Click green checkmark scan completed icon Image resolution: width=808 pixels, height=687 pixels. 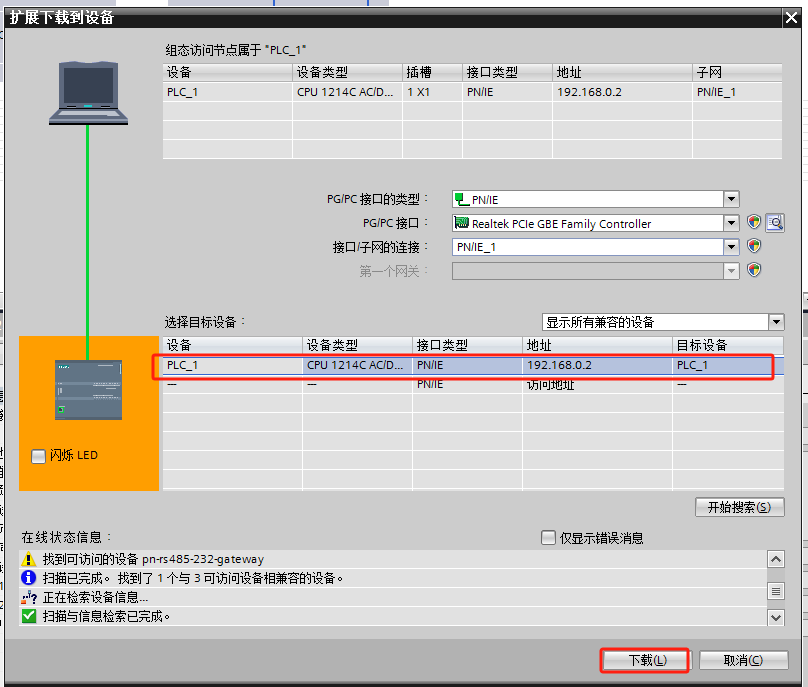(29, 616)
